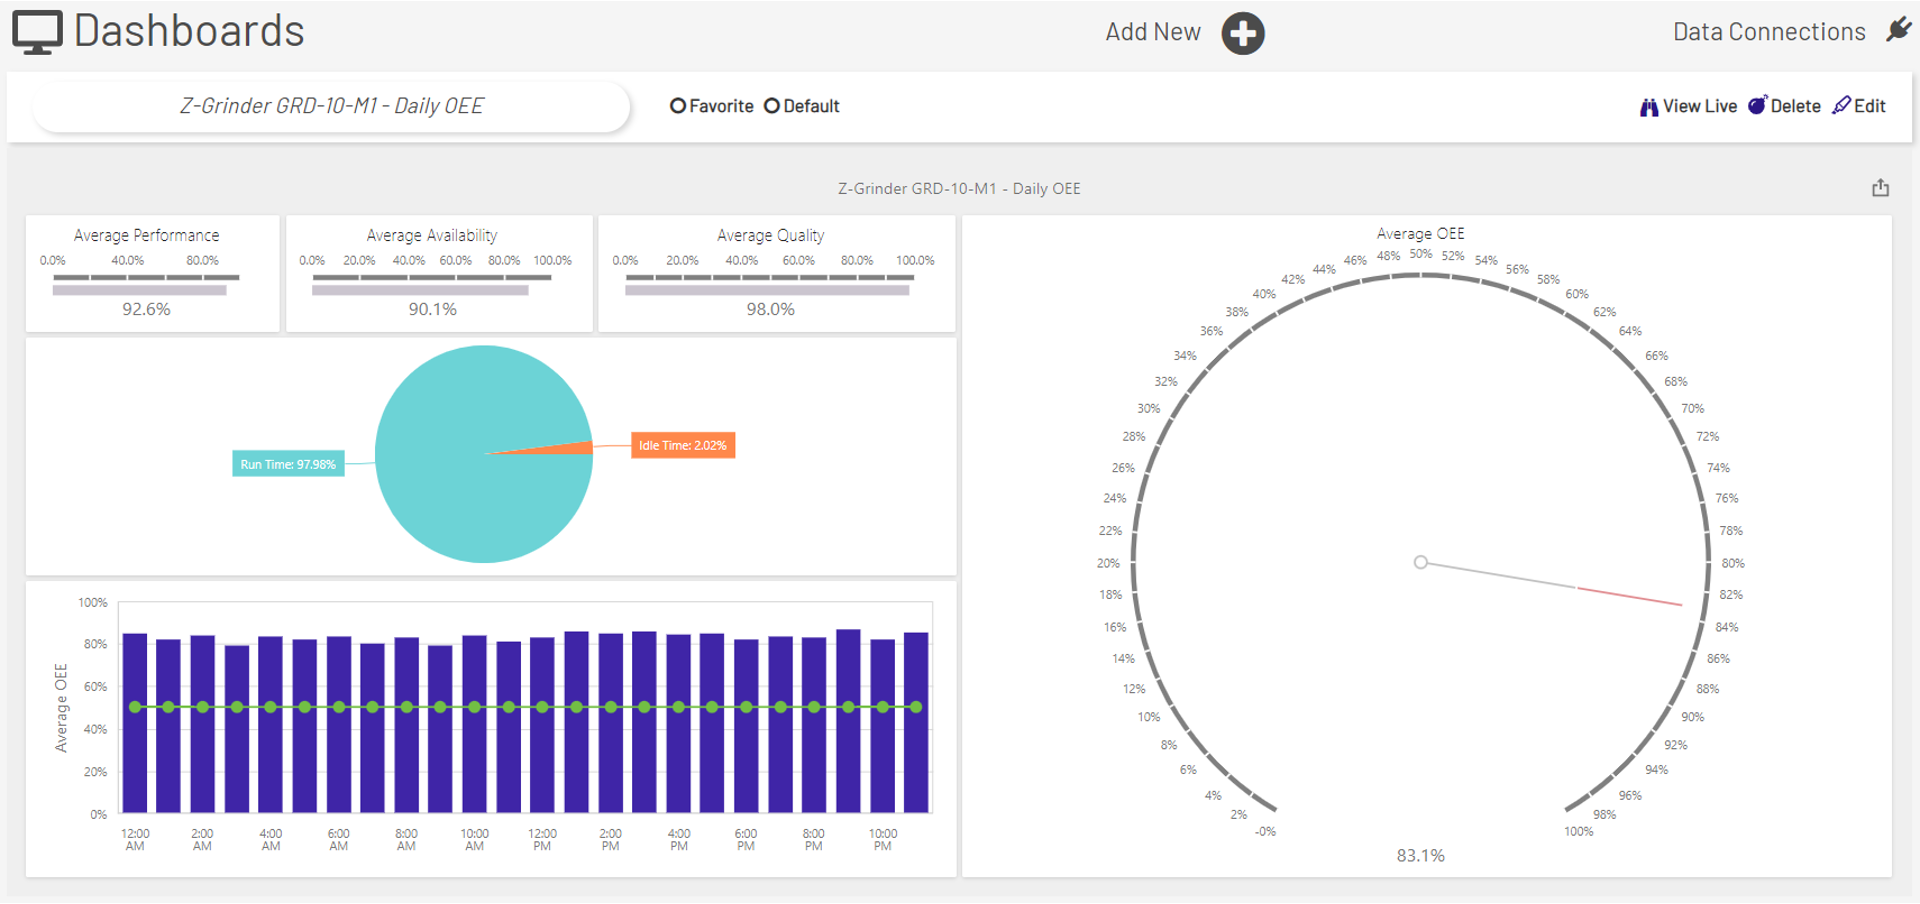Click the Add New plus icon
The width and height of the screenshot is (1920, 904).
click(x=1242, y=32)
